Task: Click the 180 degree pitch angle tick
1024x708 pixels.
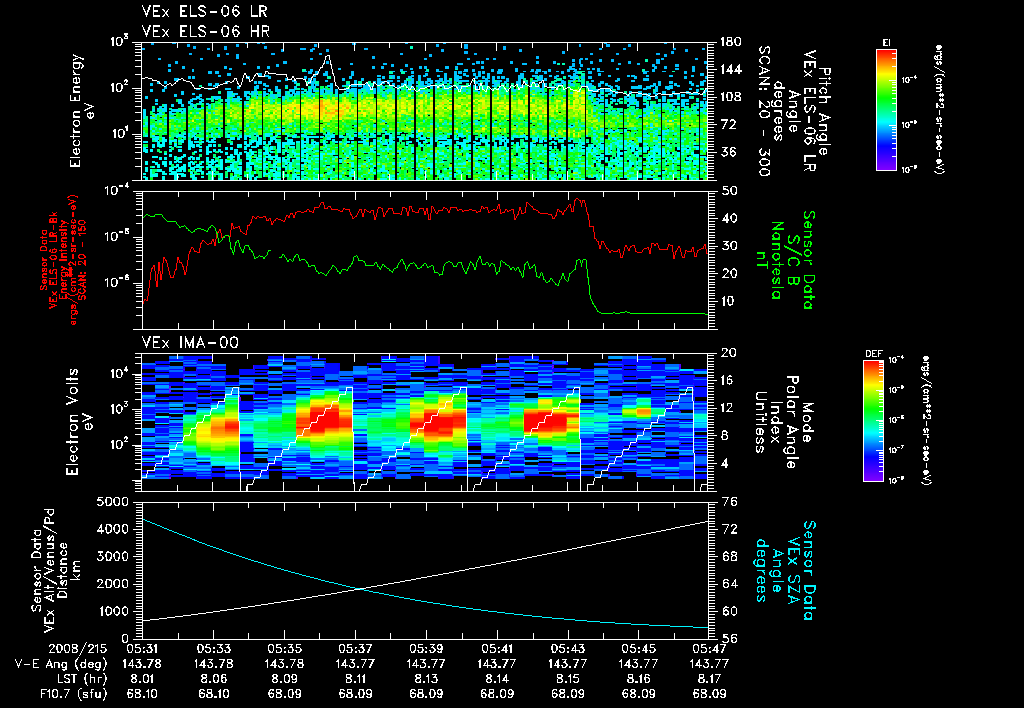Action: click(x=729, y=42)
